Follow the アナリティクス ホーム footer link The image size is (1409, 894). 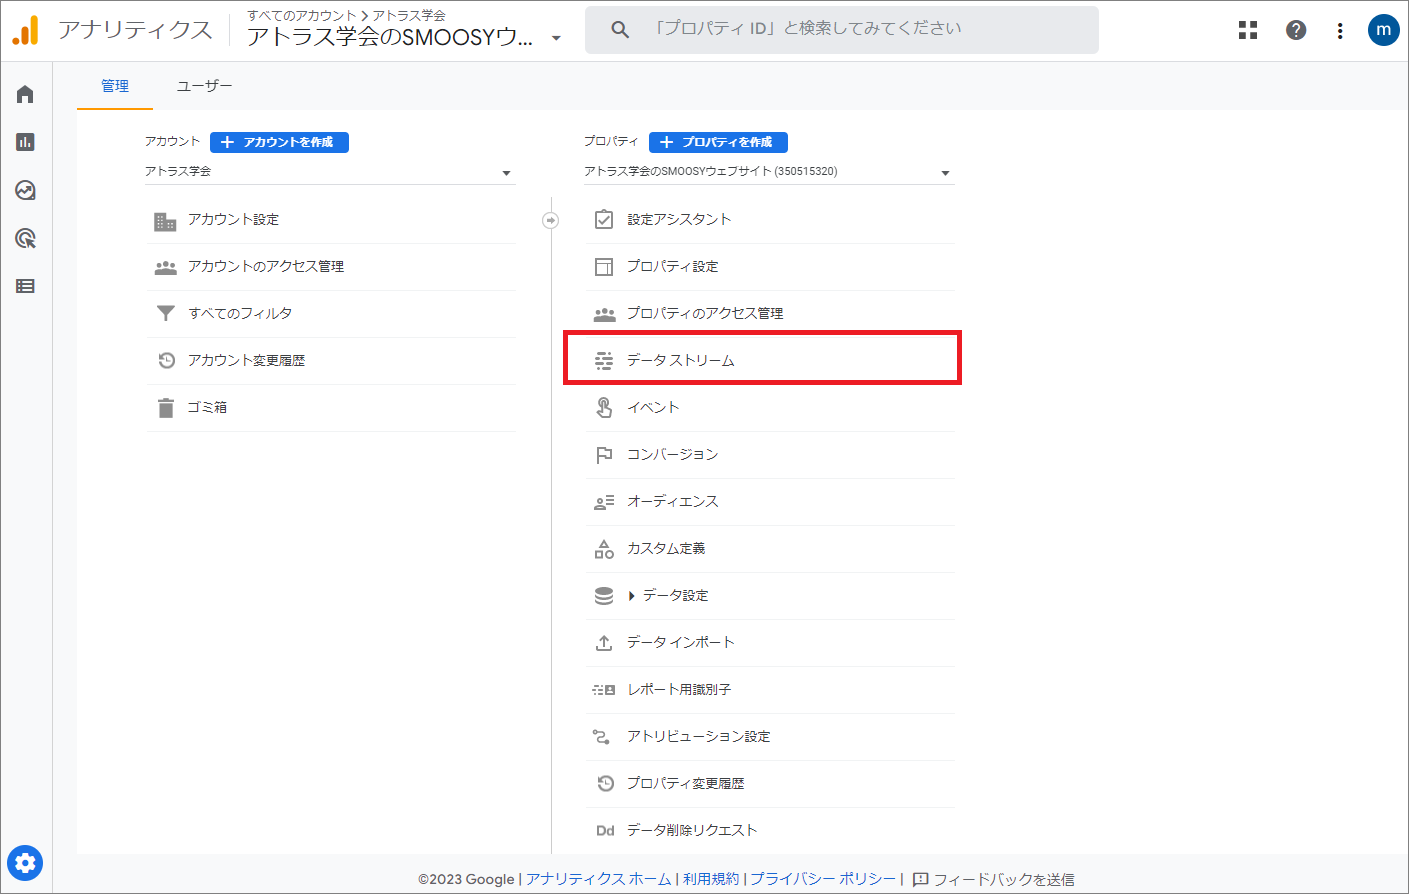click(599, 879)
